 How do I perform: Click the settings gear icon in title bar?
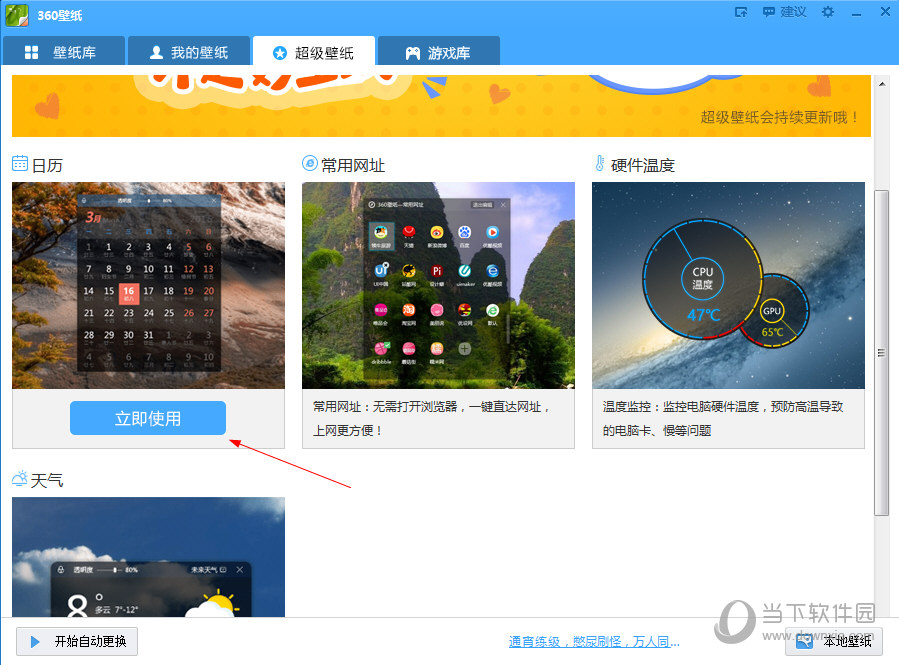coord(827,12)
